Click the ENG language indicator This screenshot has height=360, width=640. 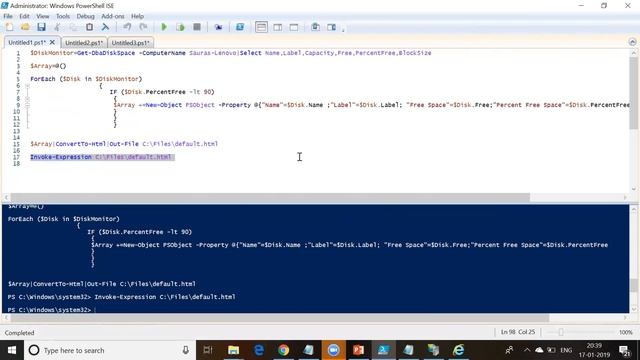[566, 350]
